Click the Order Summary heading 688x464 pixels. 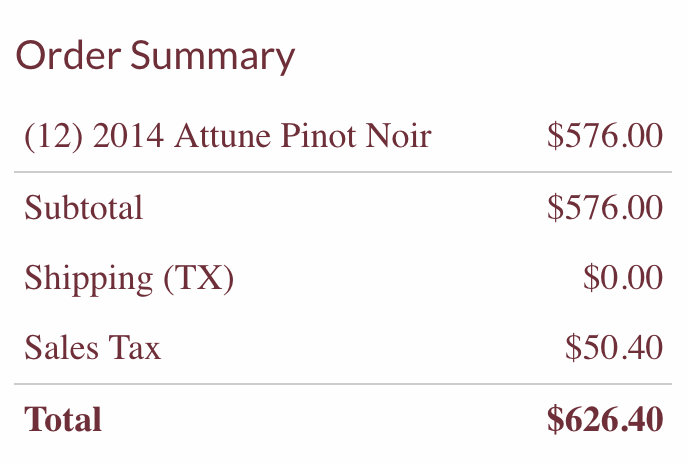point(156,56)
